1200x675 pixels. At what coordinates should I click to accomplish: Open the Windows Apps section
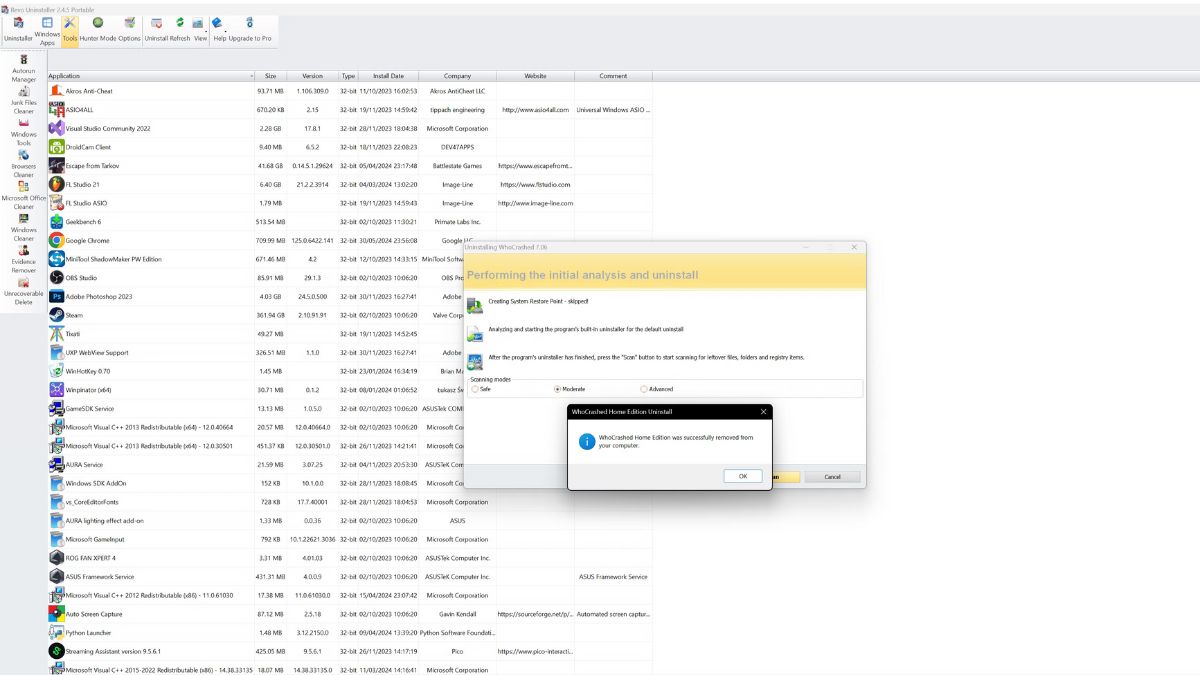(47, 30)
